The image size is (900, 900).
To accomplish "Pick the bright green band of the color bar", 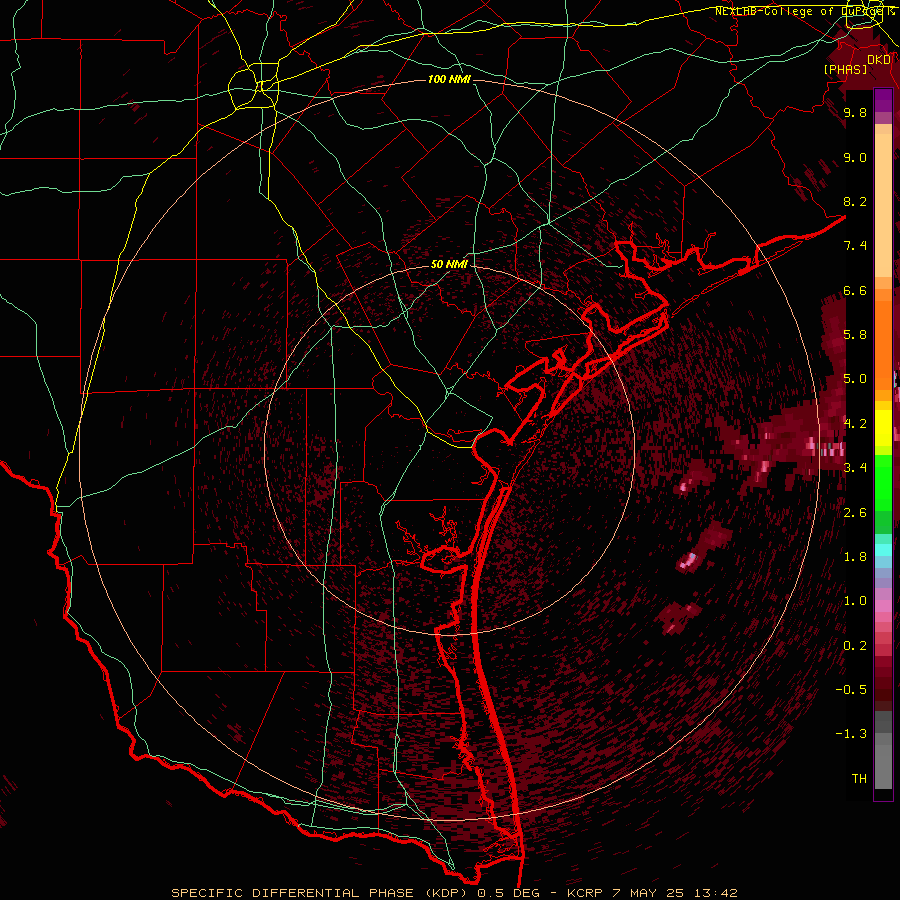I will click(x=883, y=483).
